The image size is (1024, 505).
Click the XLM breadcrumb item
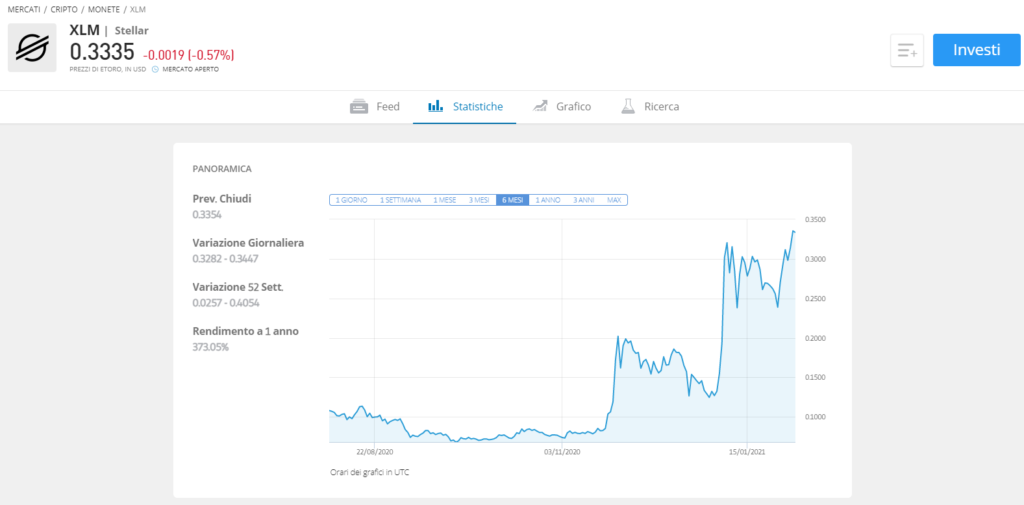coord(138,10)
